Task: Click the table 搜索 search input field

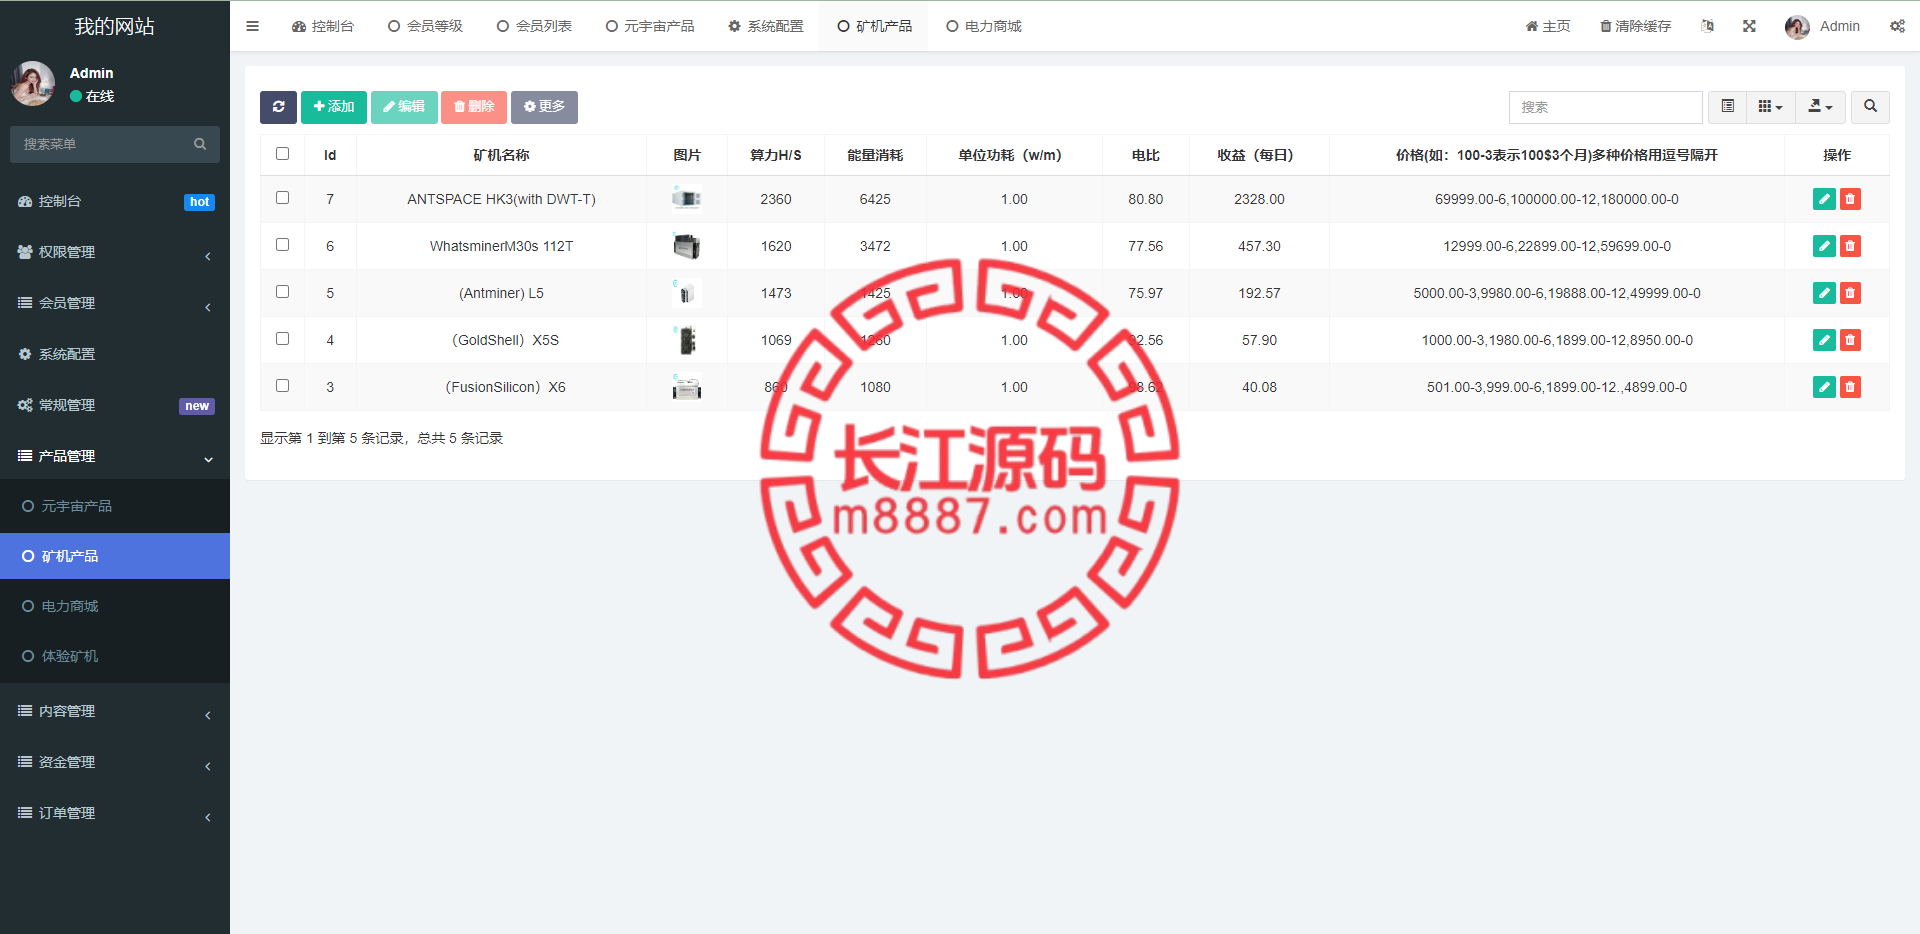Action: click(1605, 107)
